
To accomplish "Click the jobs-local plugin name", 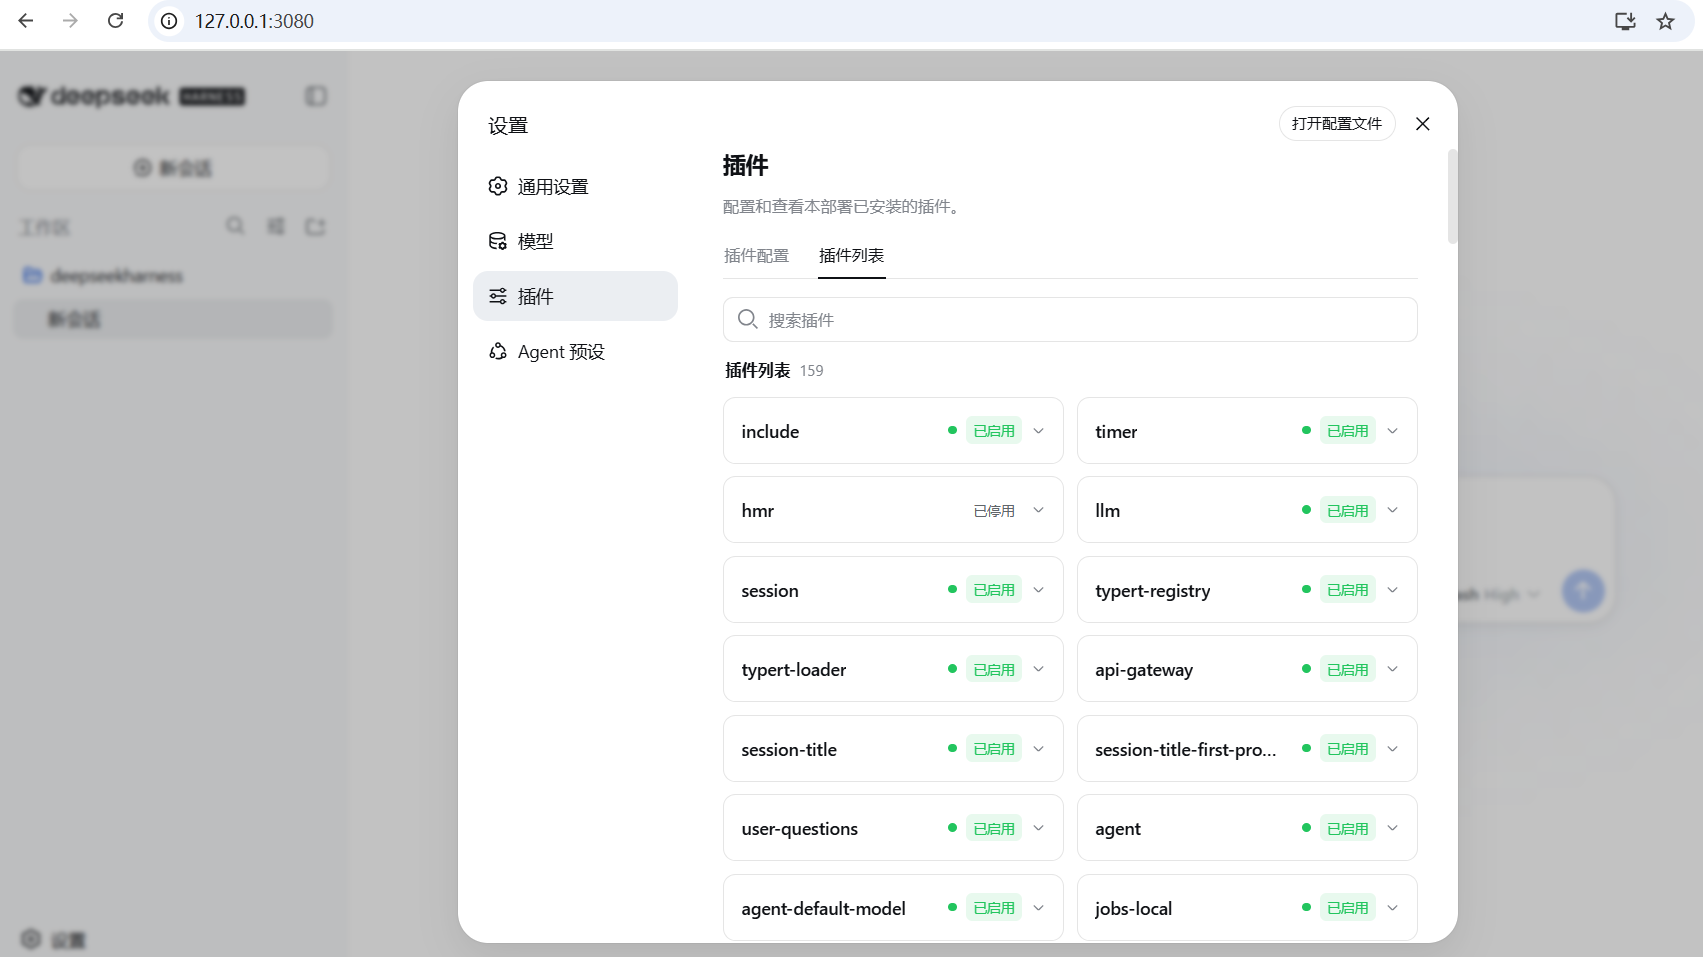I will (x=1133, y=909).
